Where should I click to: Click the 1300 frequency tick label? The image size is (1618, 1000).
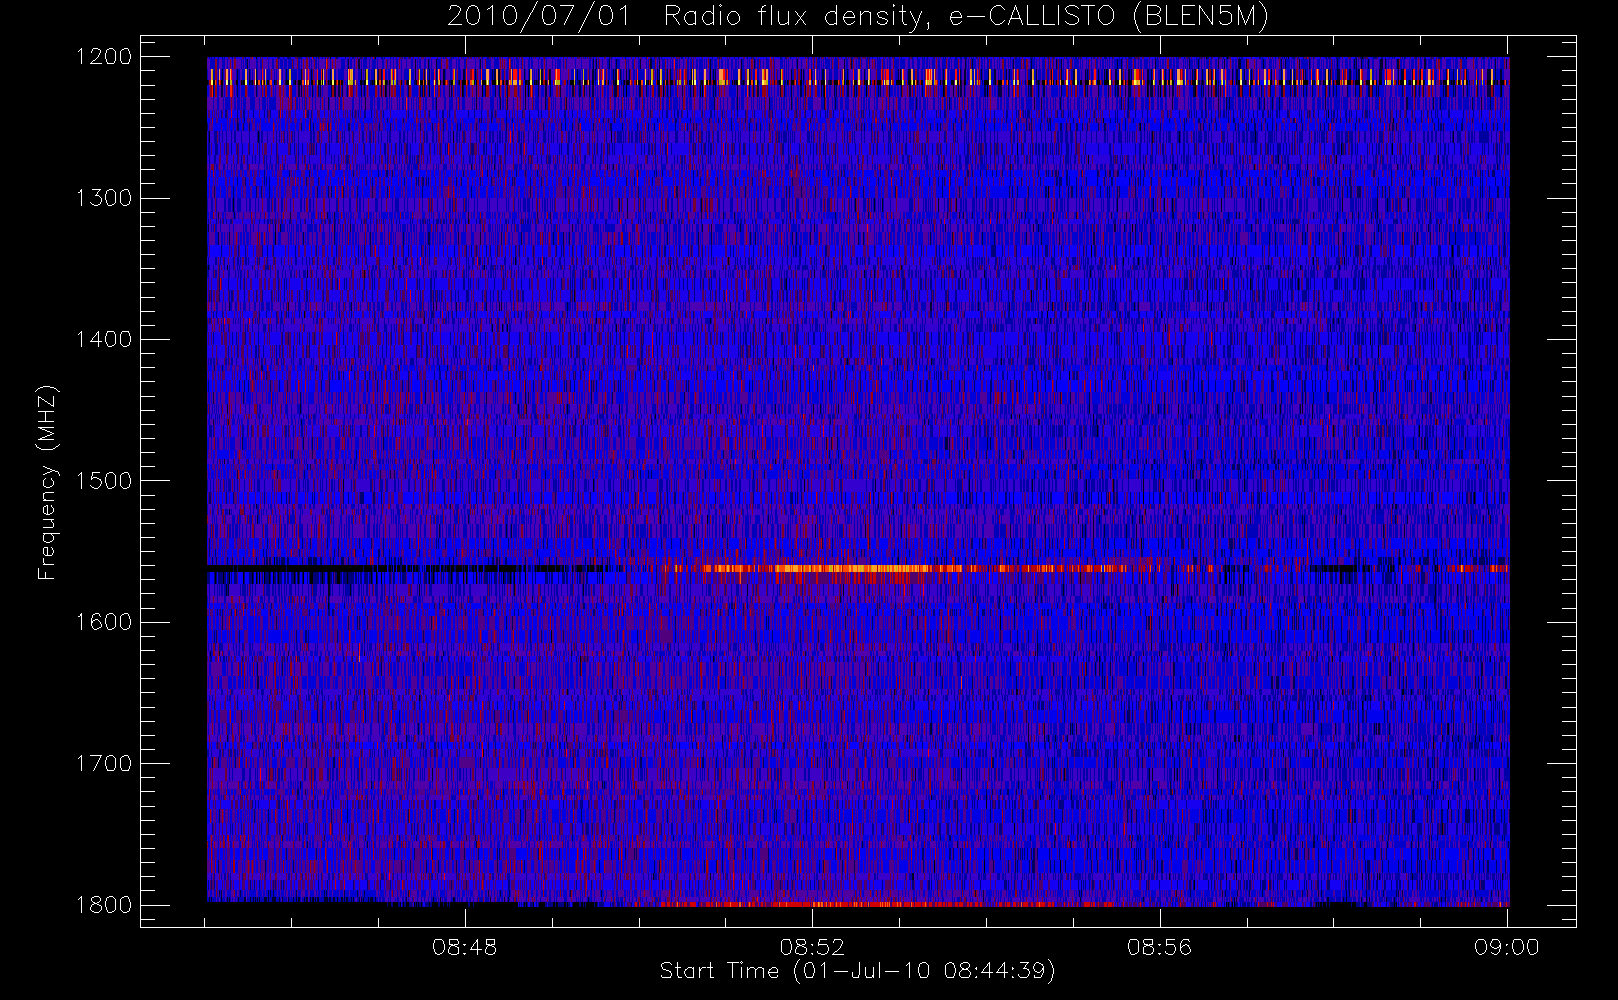click(x=104, y=198)
